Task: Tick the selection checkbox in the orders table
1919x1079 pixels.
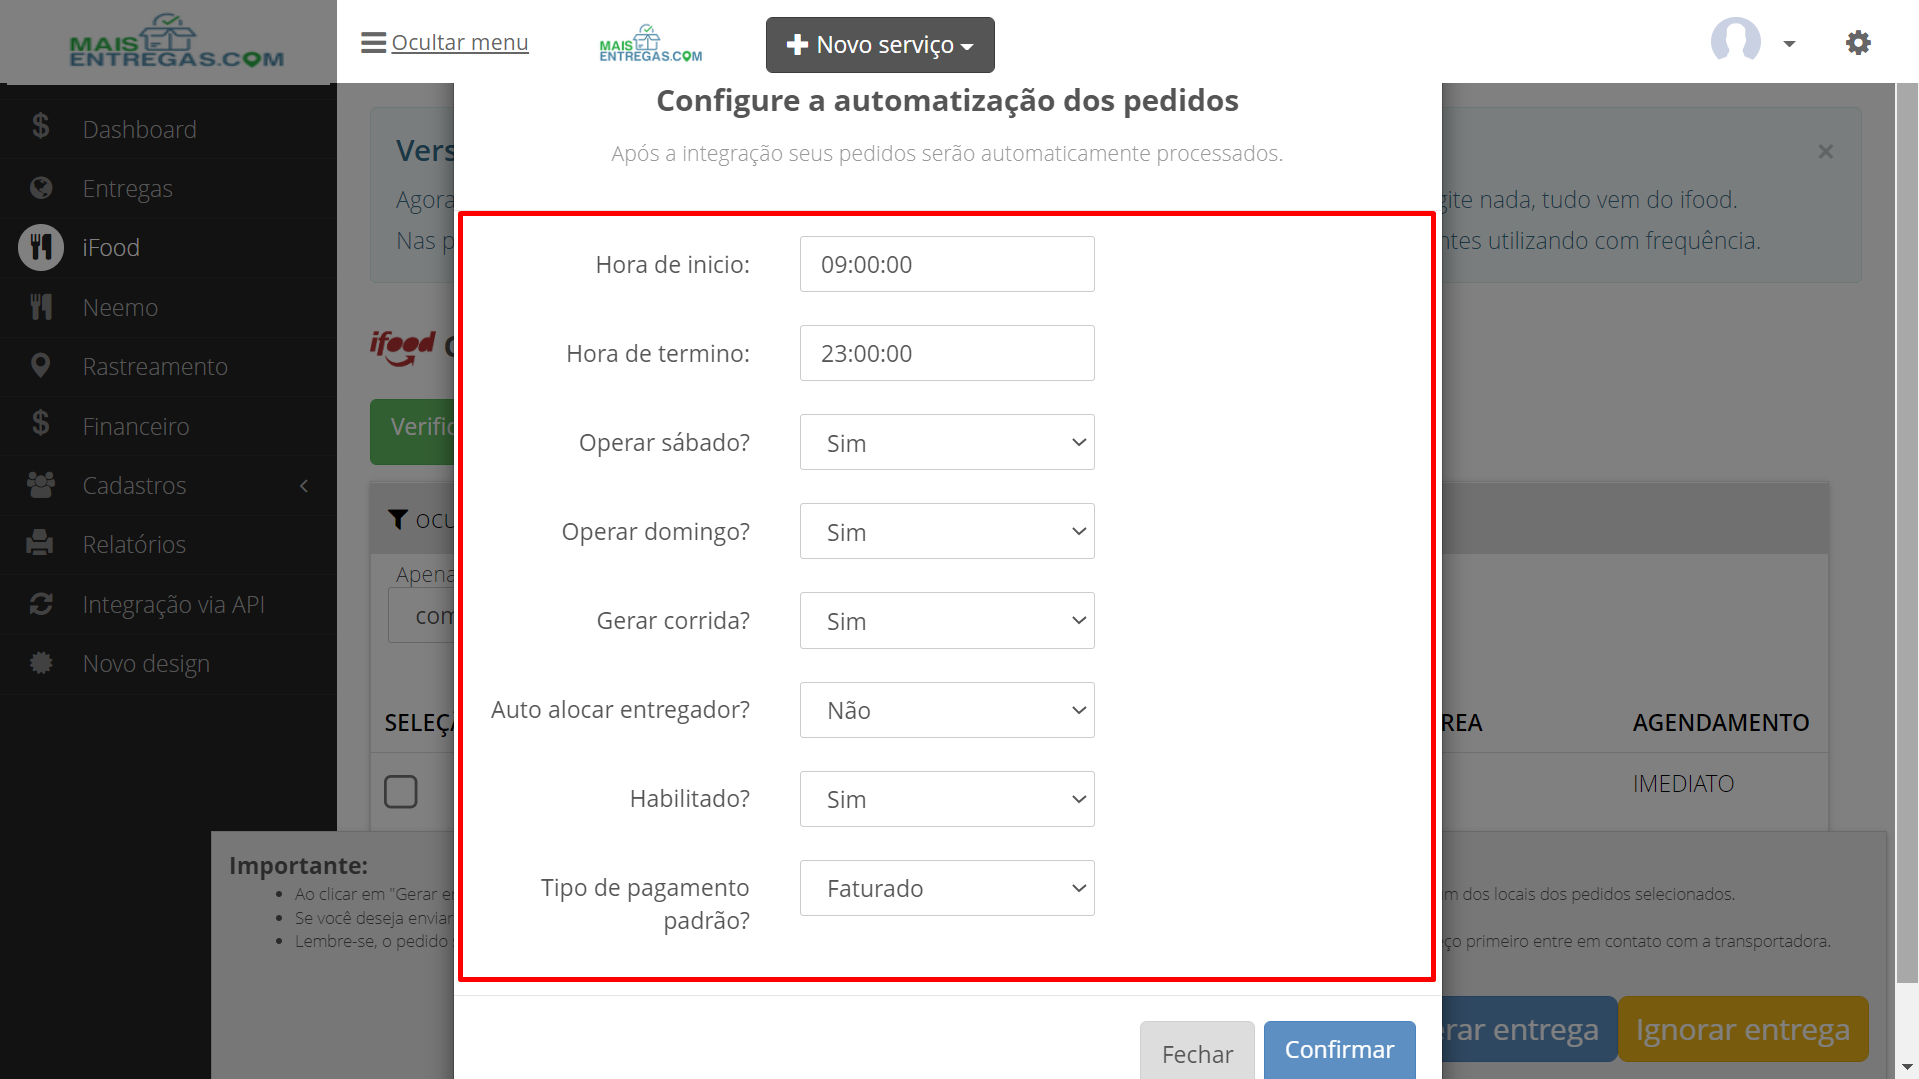Action: 401,791
